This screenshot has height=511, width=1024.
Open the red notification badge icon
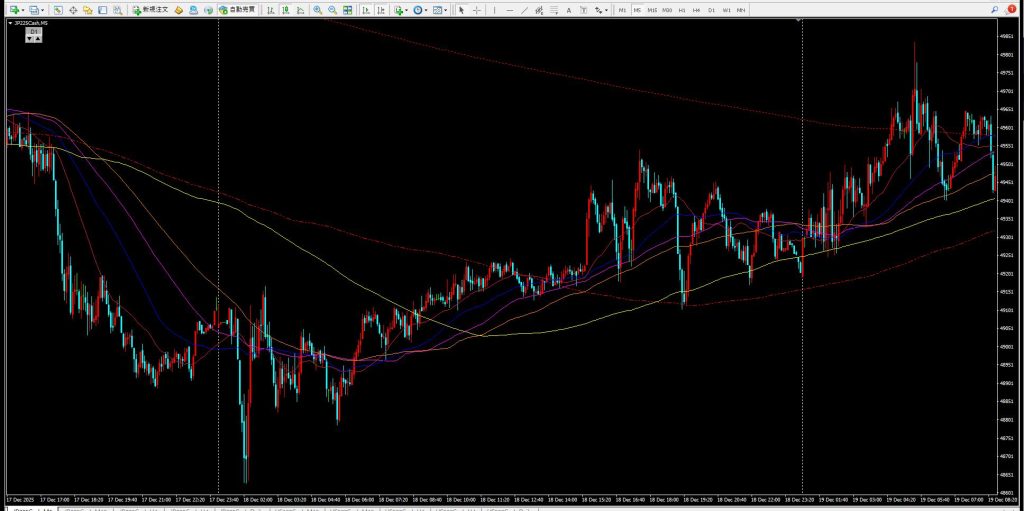(1010, 10)
